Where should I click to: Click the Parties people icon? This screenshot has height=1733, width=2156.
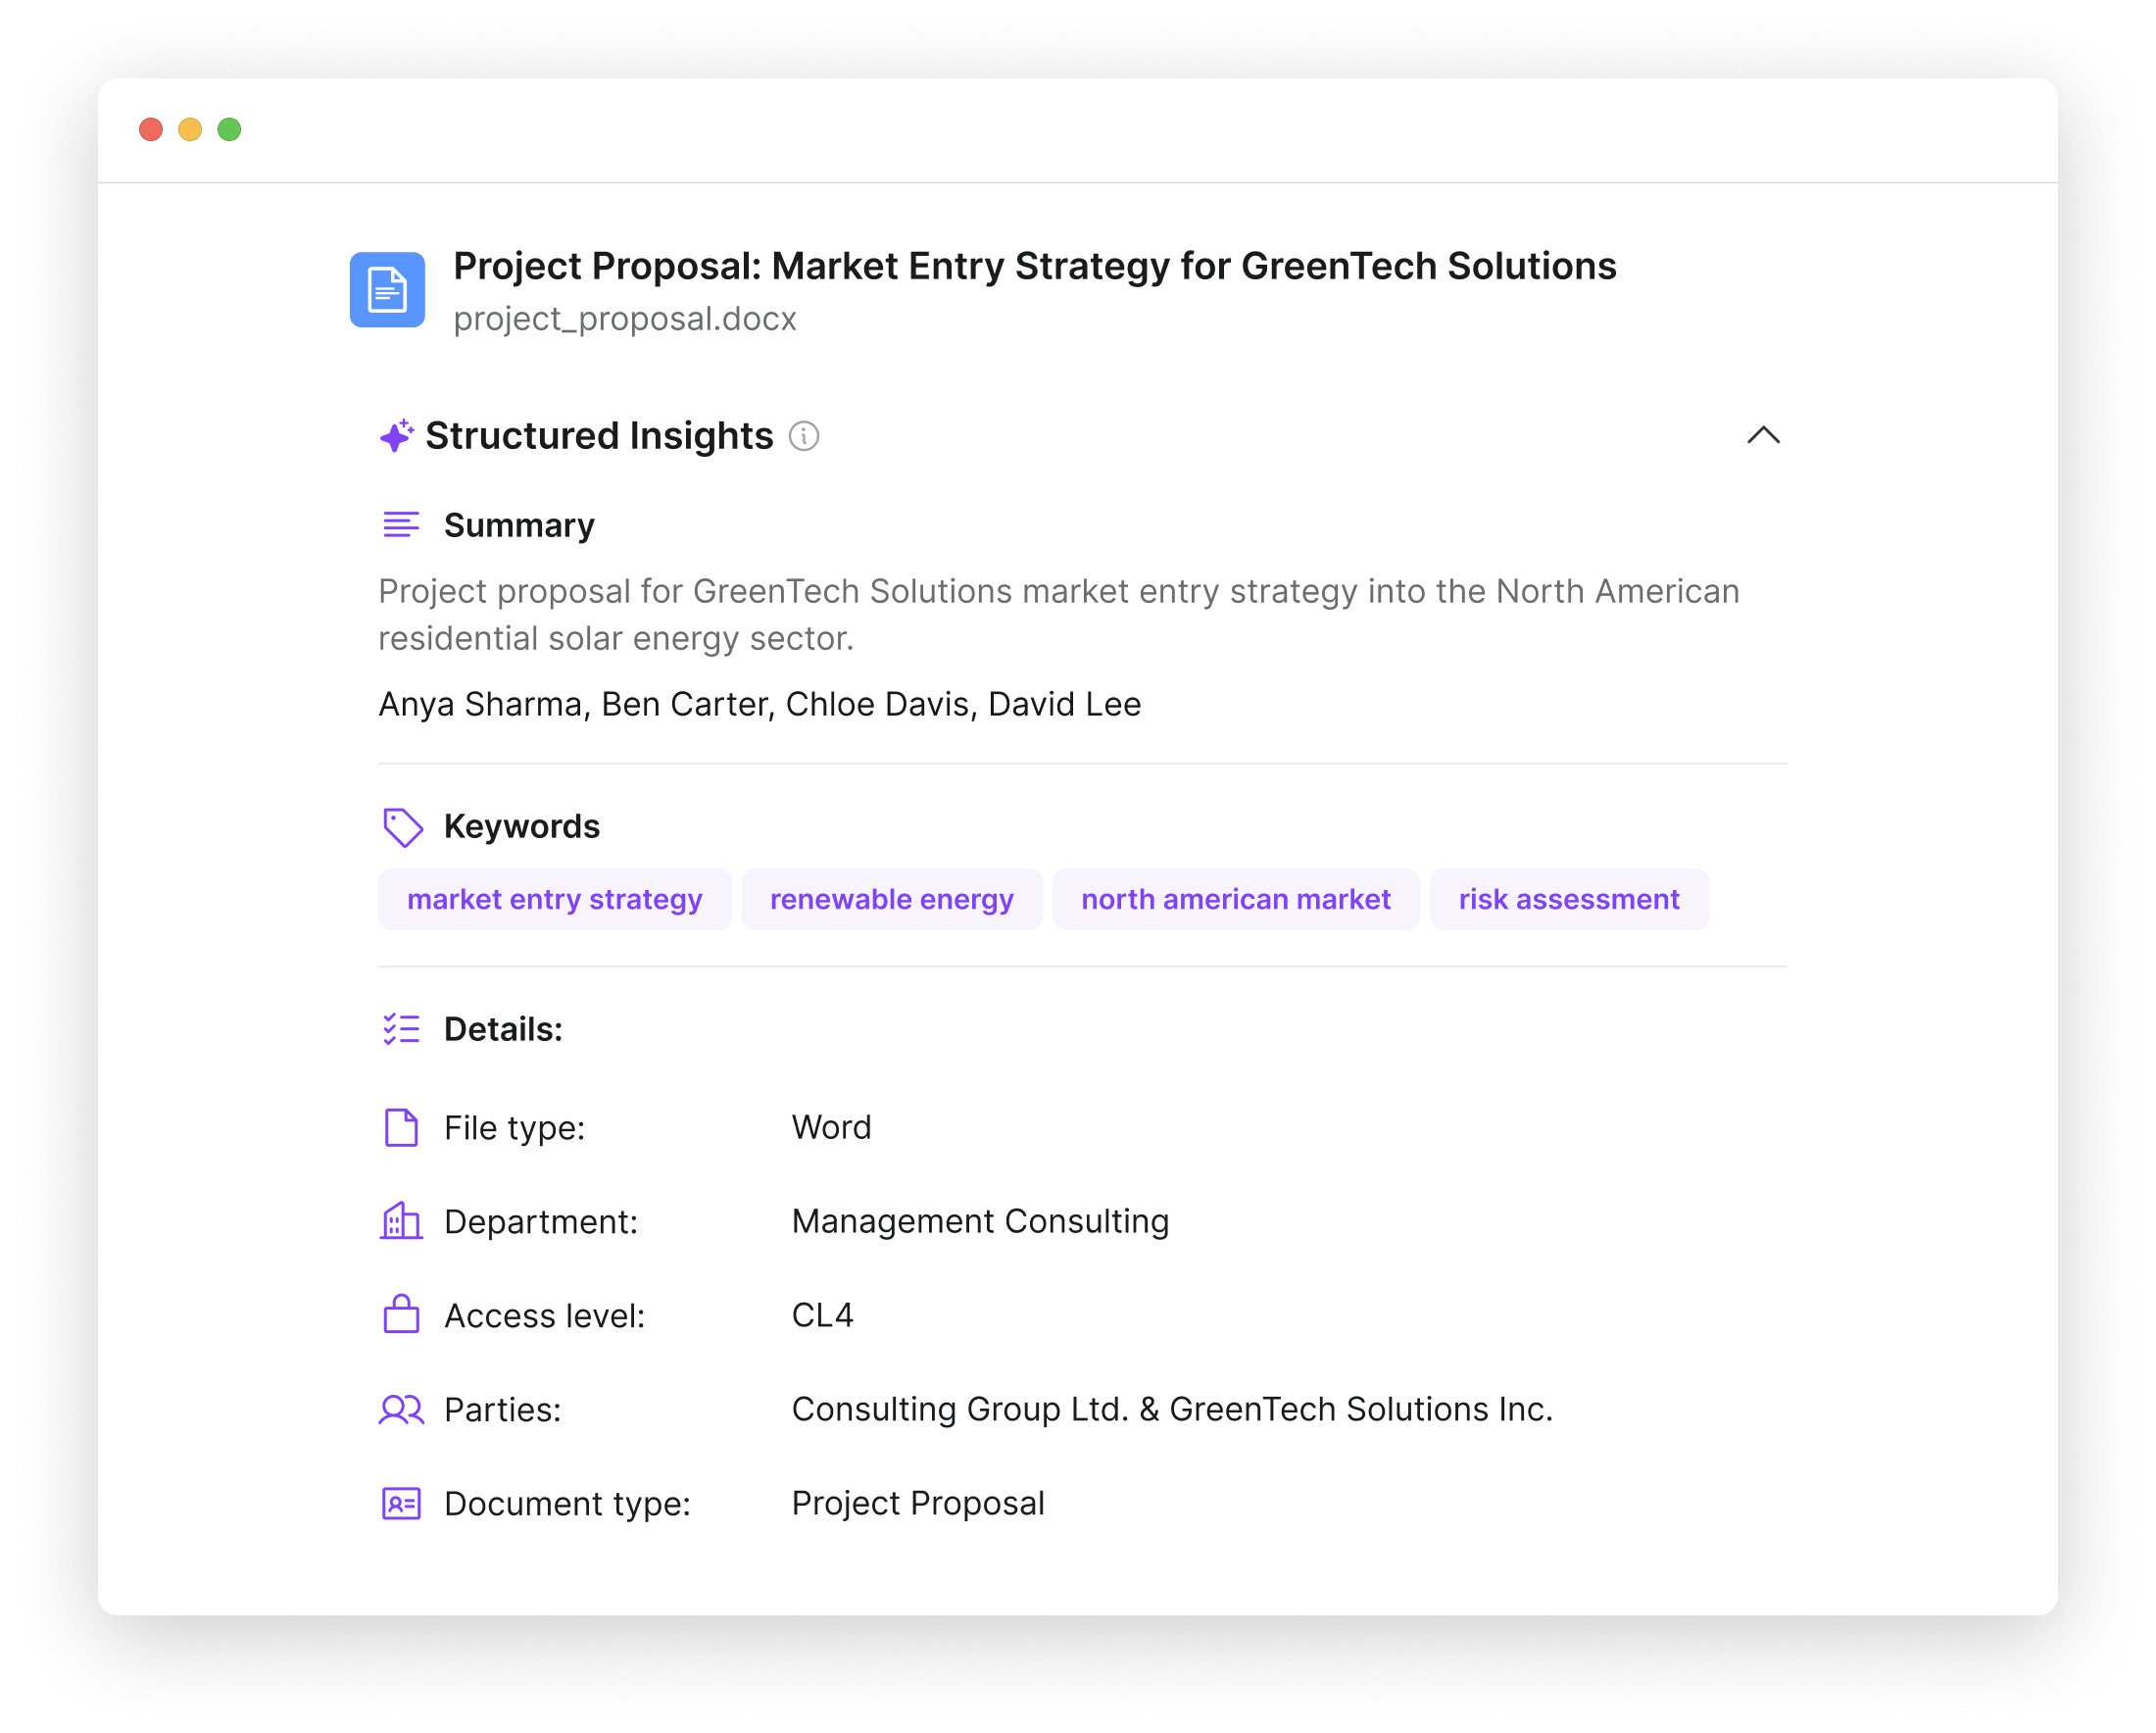pyautogui.click(x=402, y=1410)
